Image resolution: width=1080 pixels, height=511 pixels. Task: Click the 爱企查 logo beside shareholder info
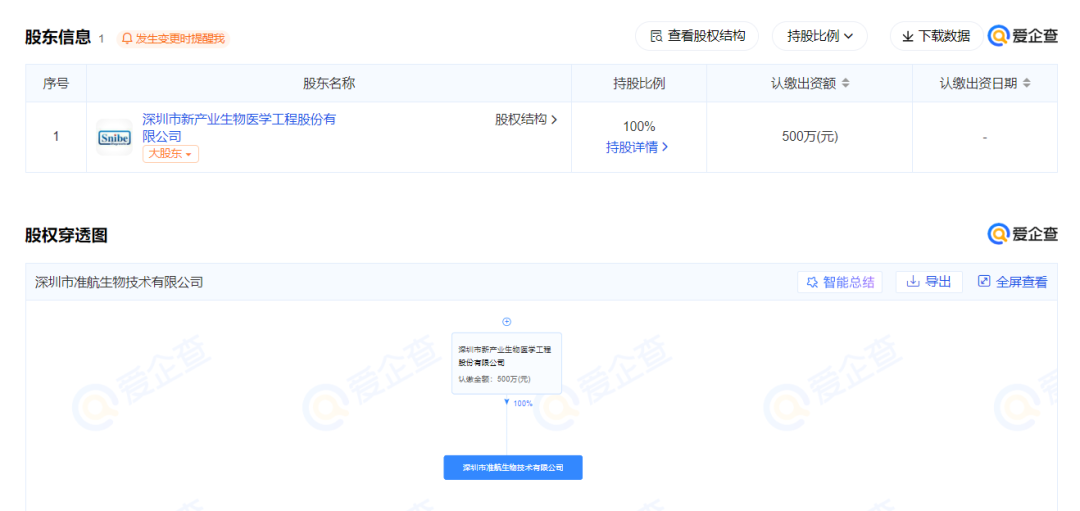tap(1023, 36)
